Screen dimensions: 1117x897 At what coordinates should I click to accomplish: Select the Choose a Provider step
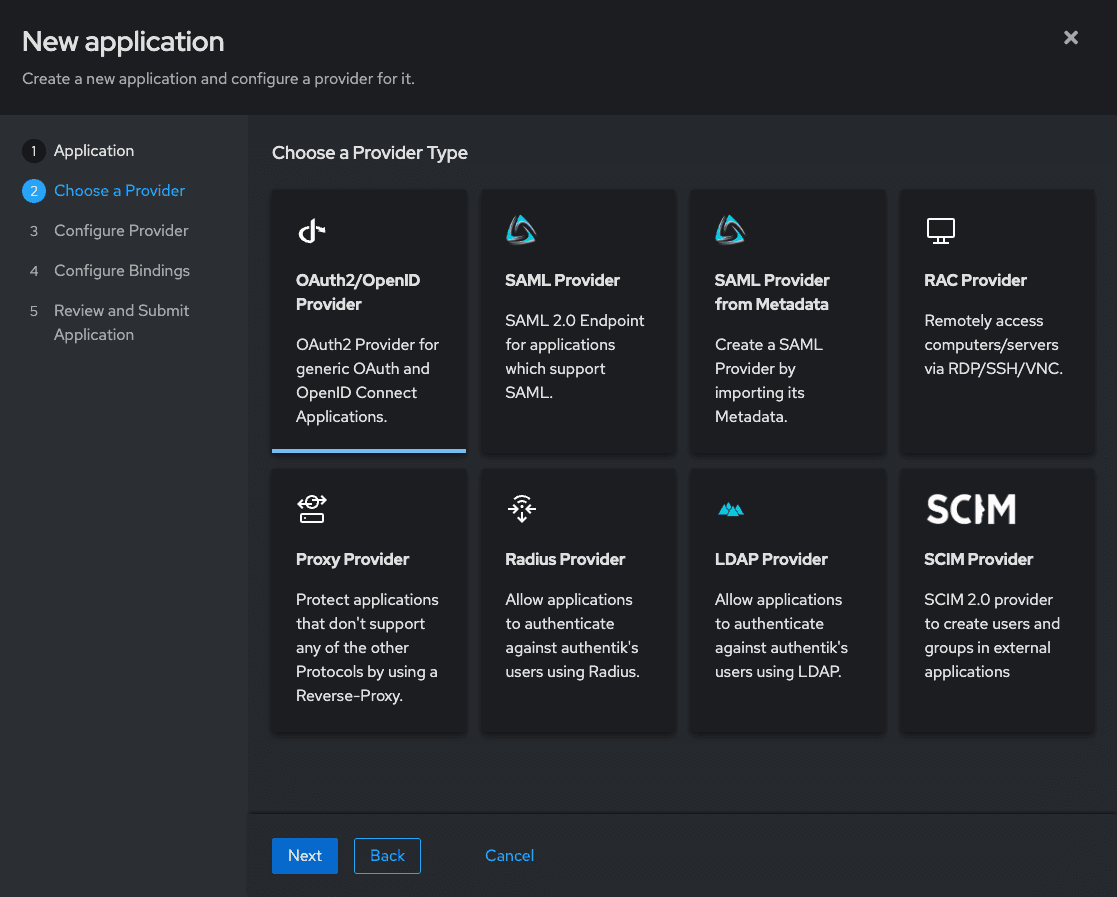119,191
